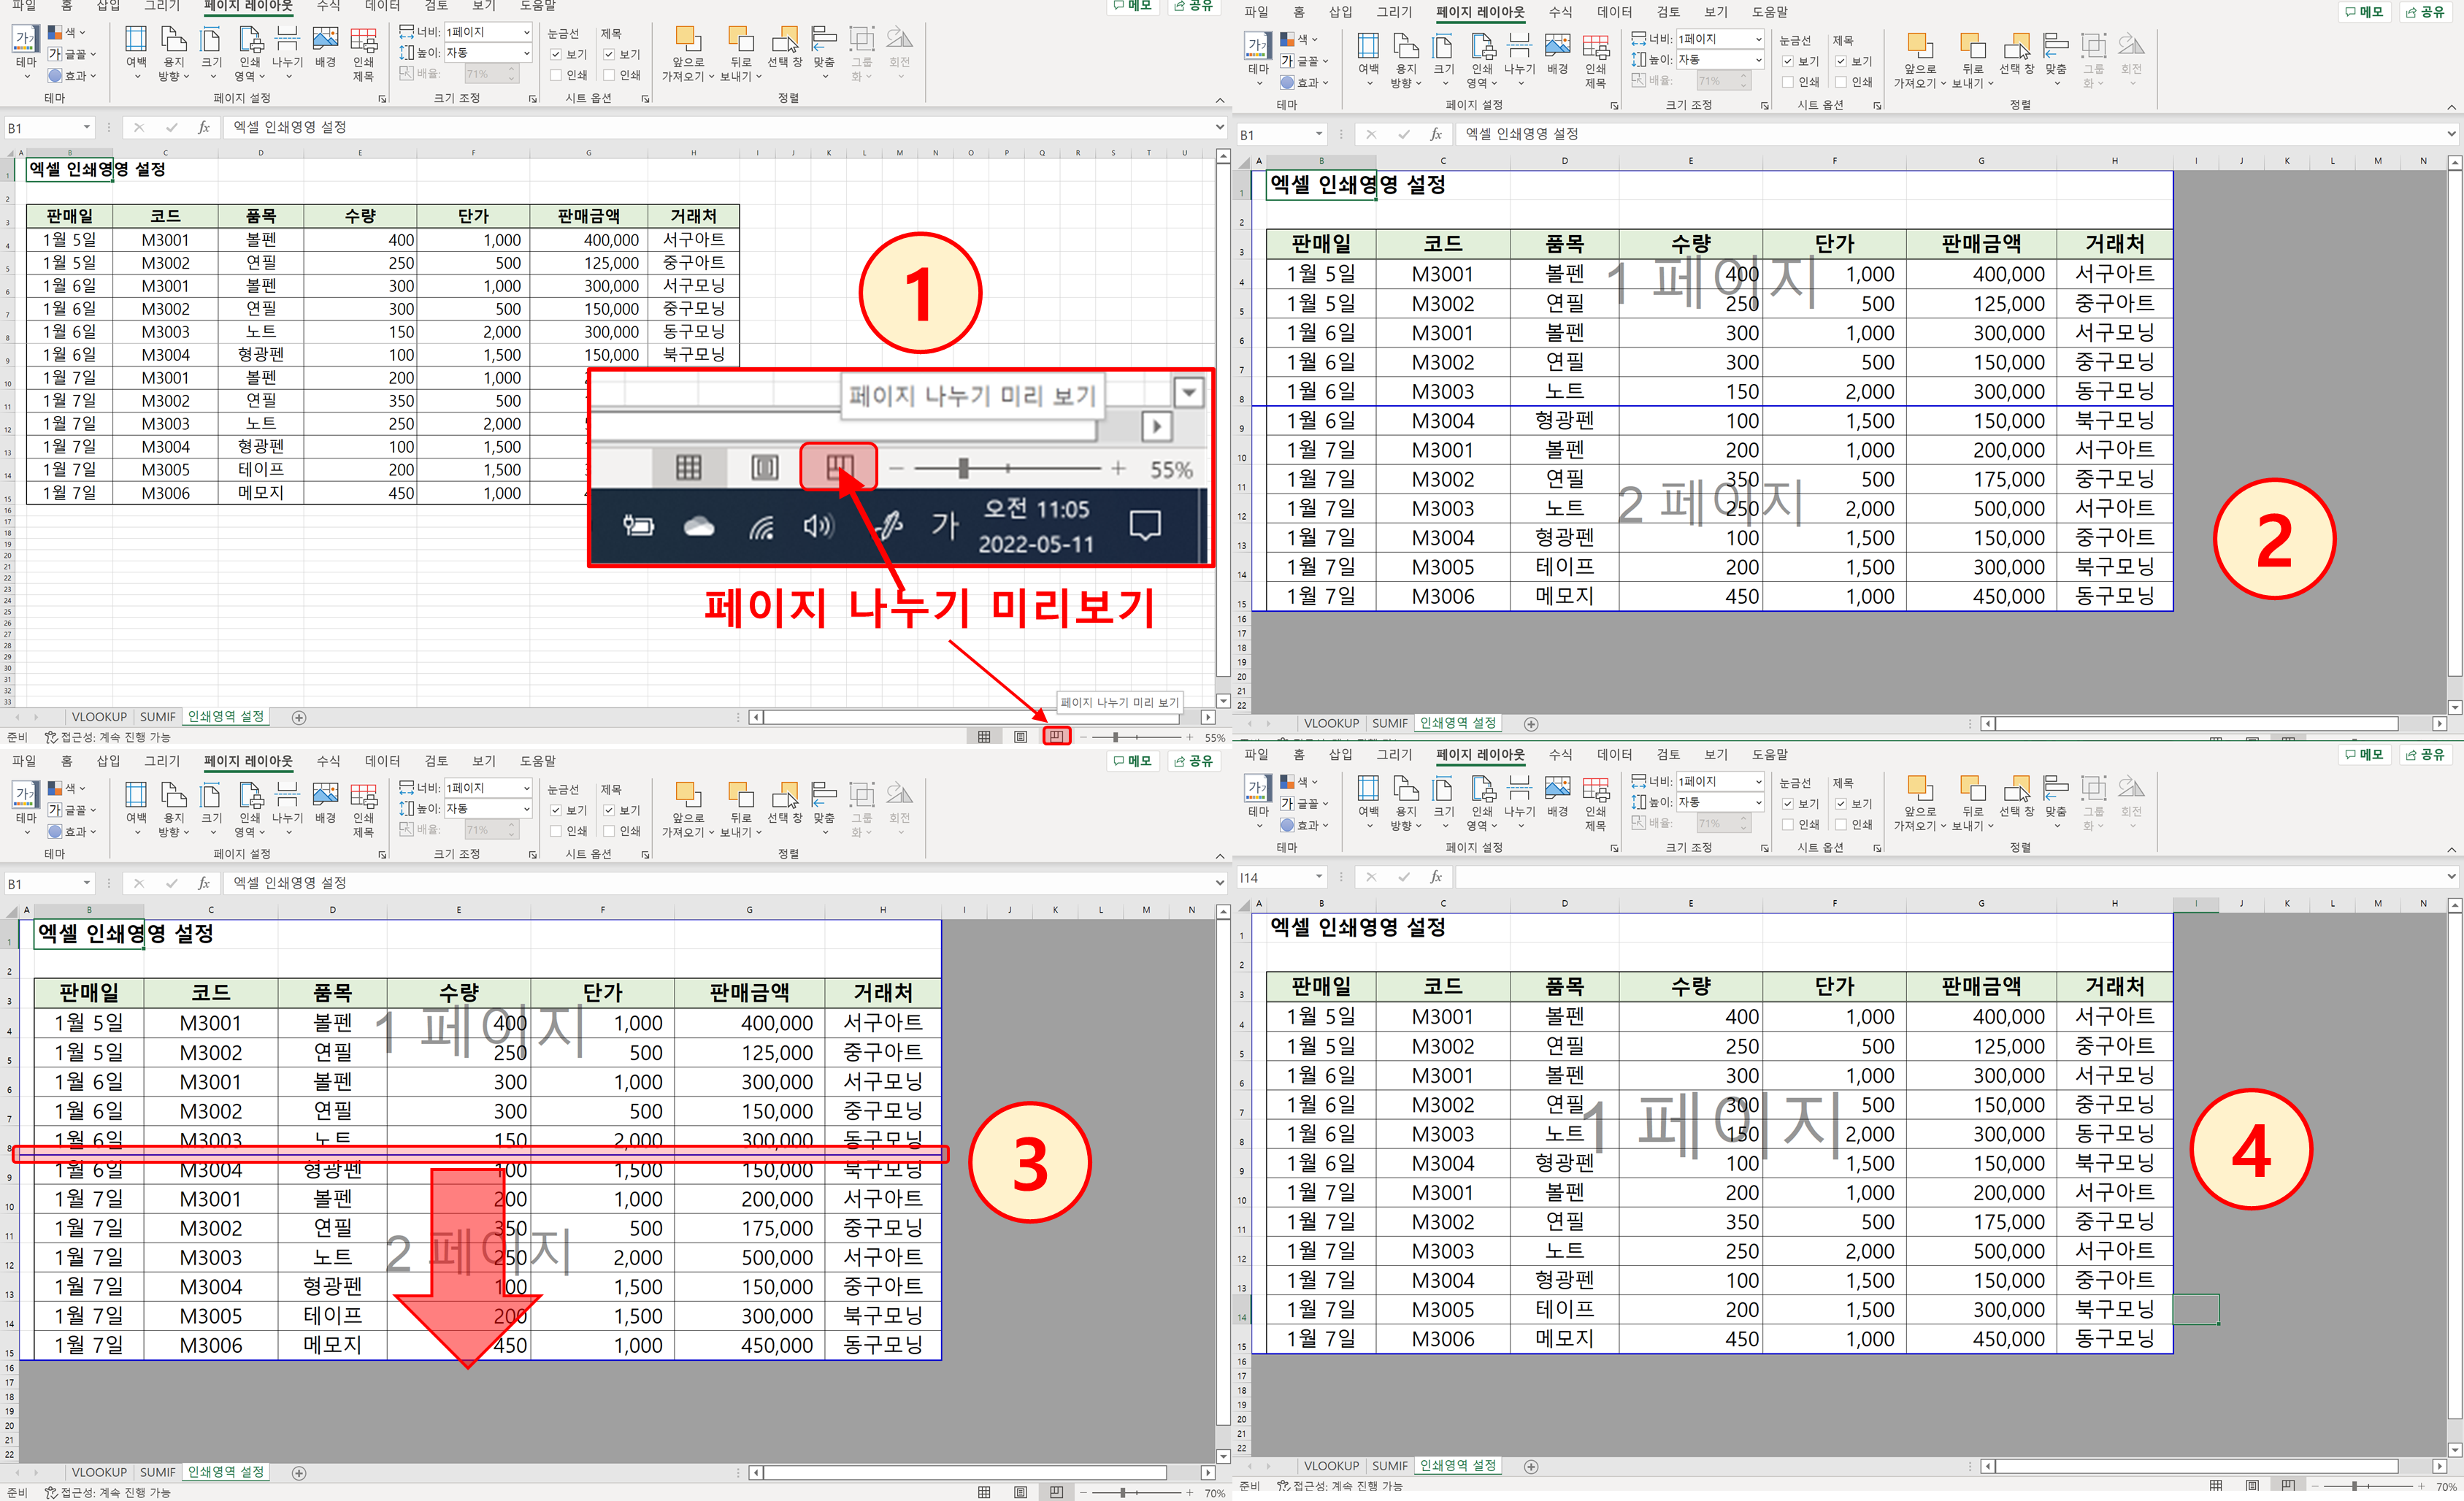Switch to the VLOOKUP sheet in panel 1
The height and width of the screenshot is (1501, 2464).
99,717
